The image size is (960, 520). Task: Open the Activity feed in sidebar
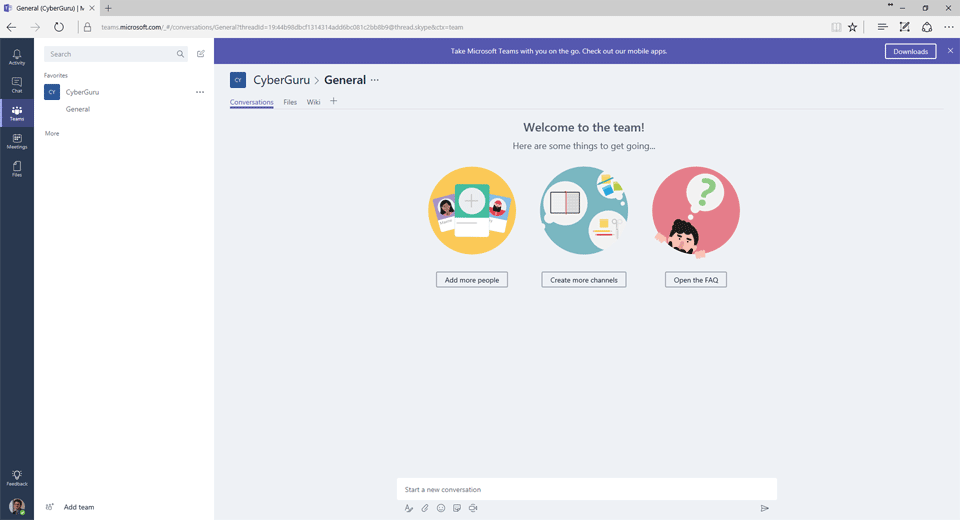coord(17,57)
